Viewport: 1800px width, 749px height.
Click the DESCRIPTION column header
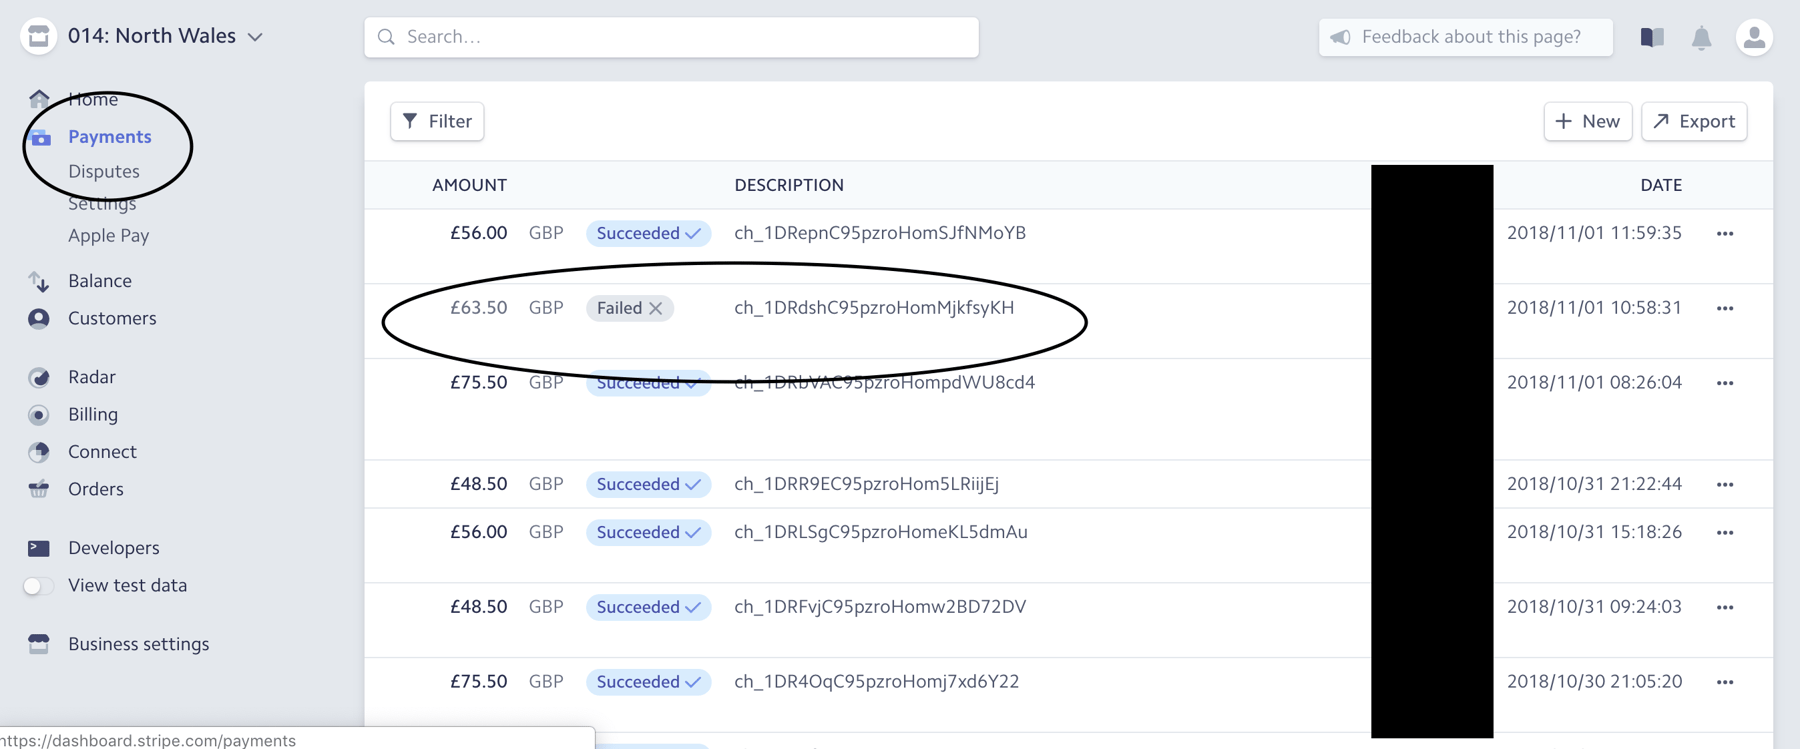[789, 185]
